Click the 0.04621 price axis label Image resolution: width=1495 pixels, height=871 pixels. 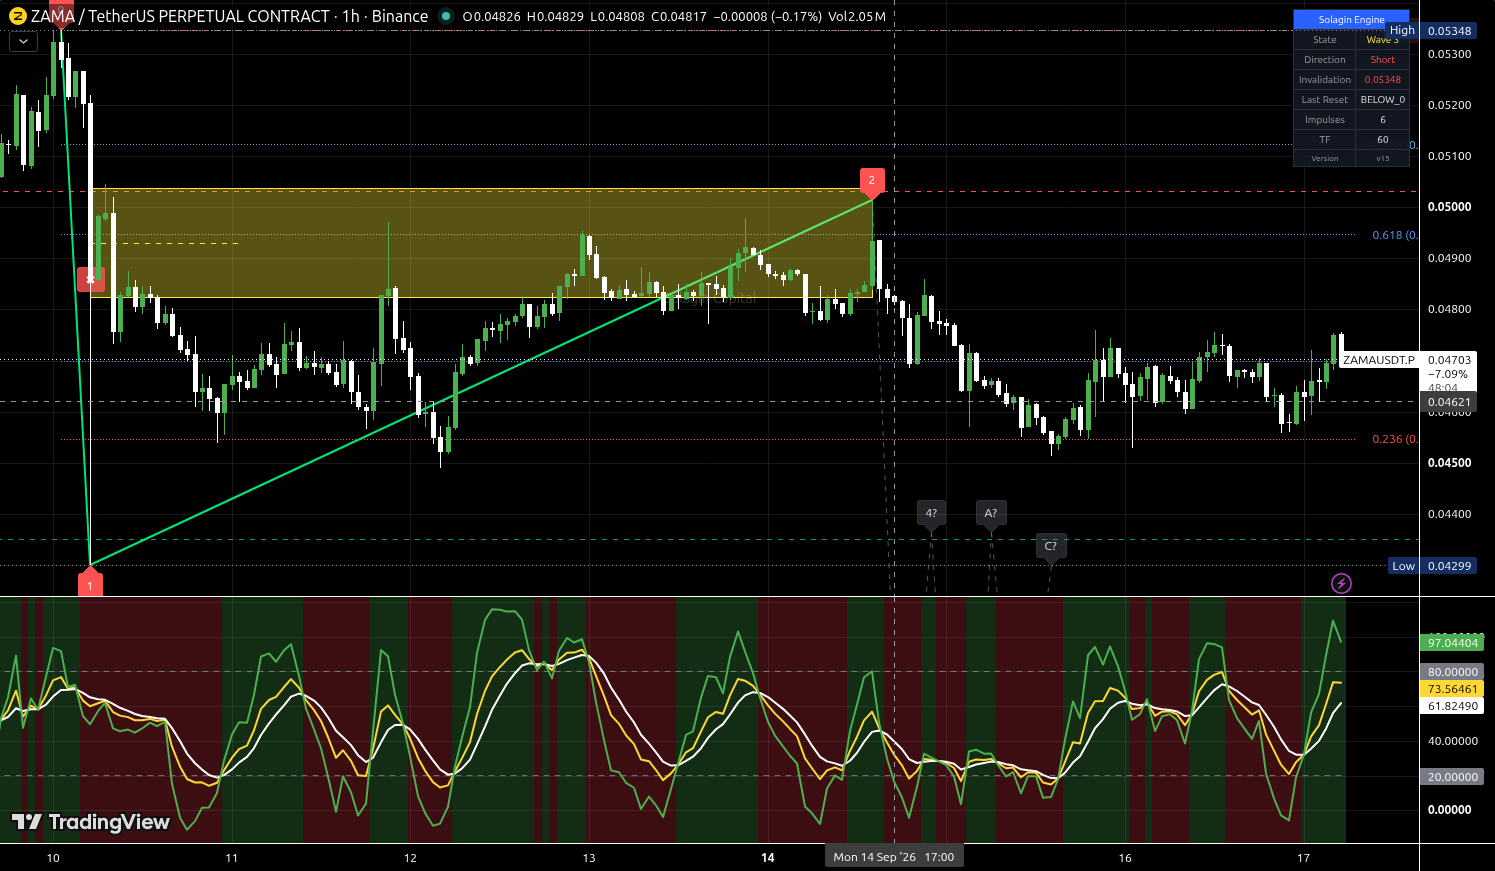(1449, 402)
